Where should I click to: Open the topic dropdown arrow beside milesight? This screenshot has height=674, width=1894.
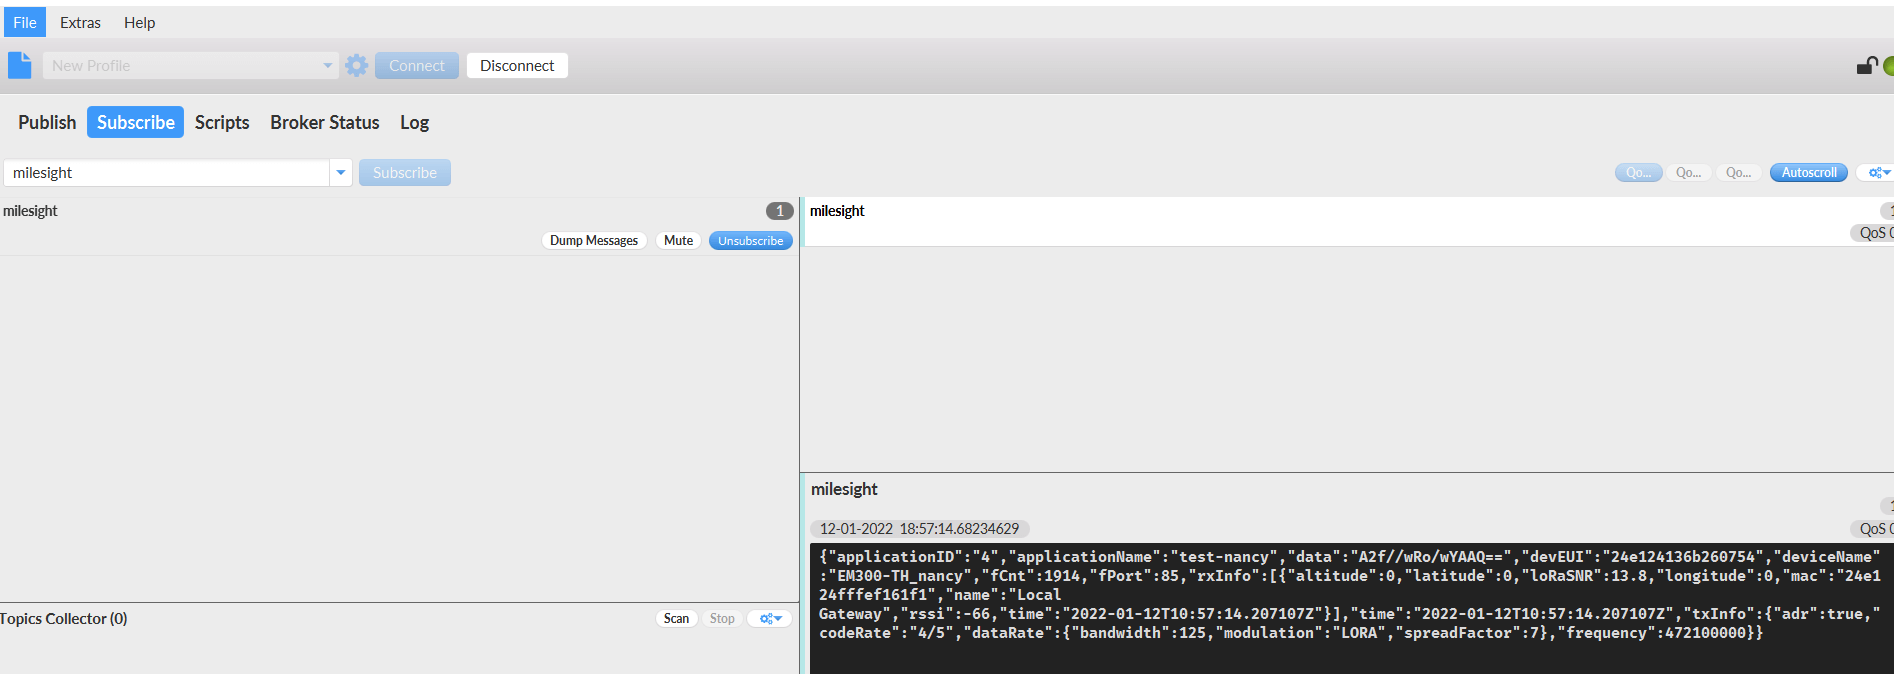(x=341, y=173)
